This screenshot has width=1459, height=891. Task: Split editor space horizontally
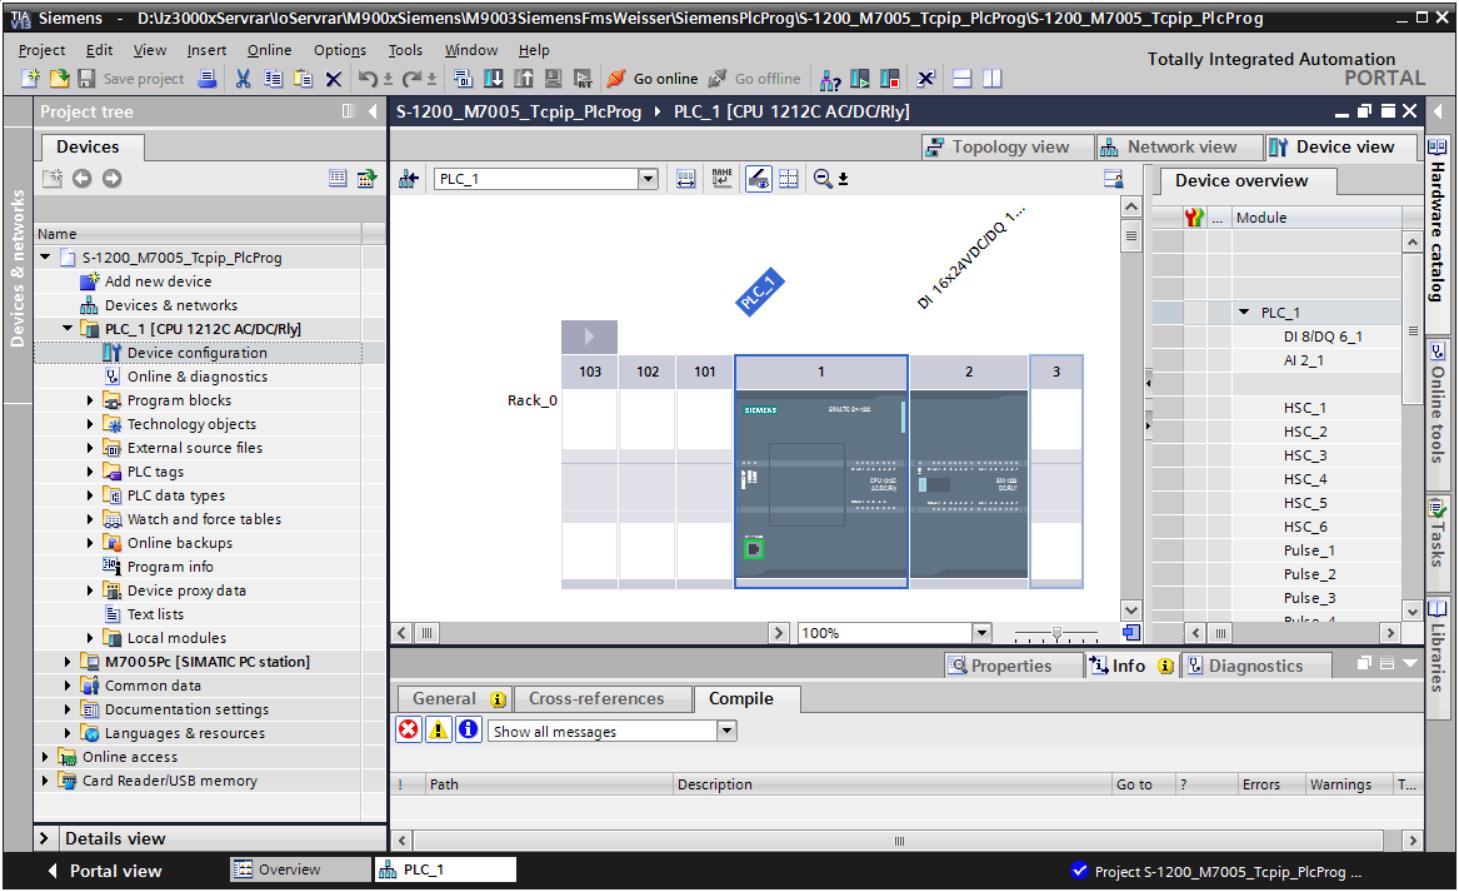pos(961,79)
